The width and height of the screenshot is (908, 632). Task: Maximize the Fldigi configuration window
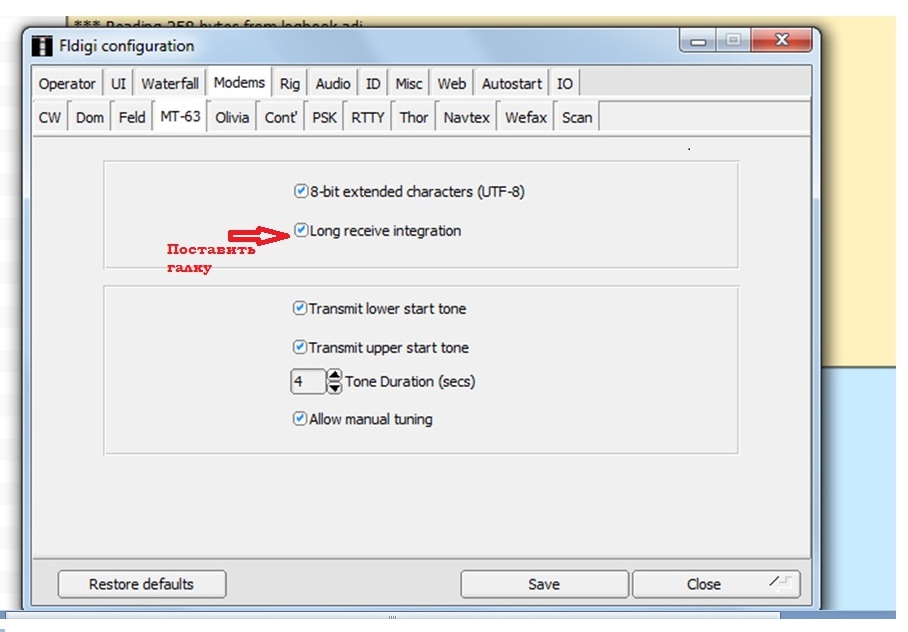[x=733, y=42]
